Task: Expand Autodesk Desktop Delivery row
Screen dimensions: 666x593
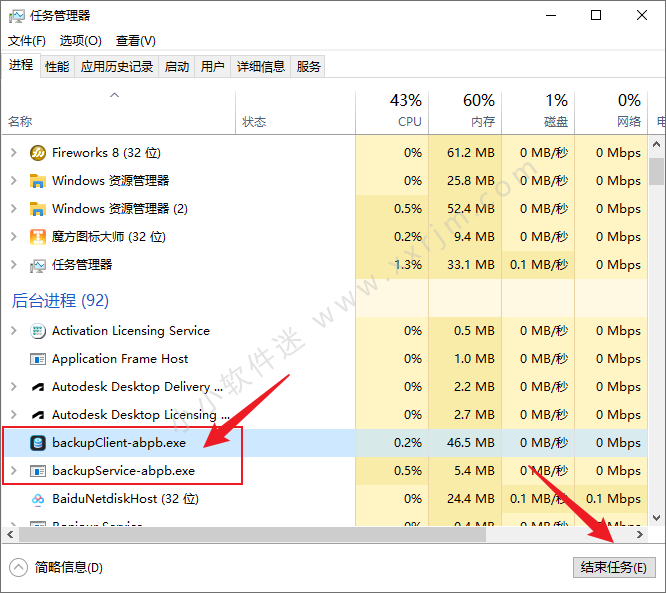Action: pyautogui.click(x=14, y=387)
